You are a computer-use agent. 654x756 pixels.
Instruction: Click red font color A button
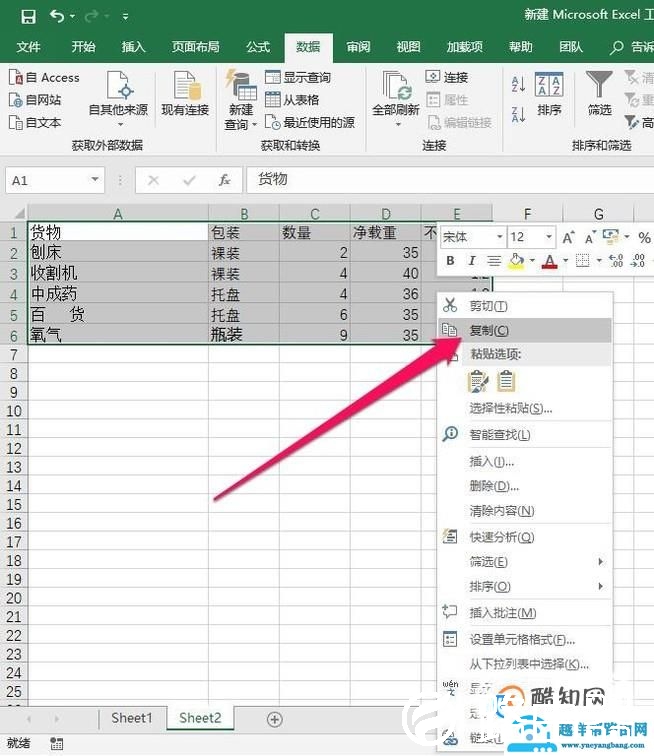[x=550, y=261]
